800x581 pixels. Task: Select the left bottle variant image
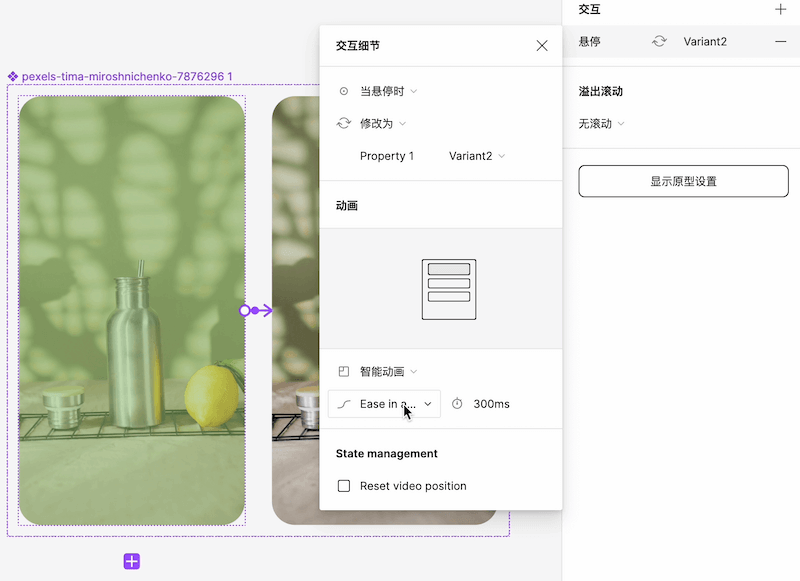click(x=131, y=310)
